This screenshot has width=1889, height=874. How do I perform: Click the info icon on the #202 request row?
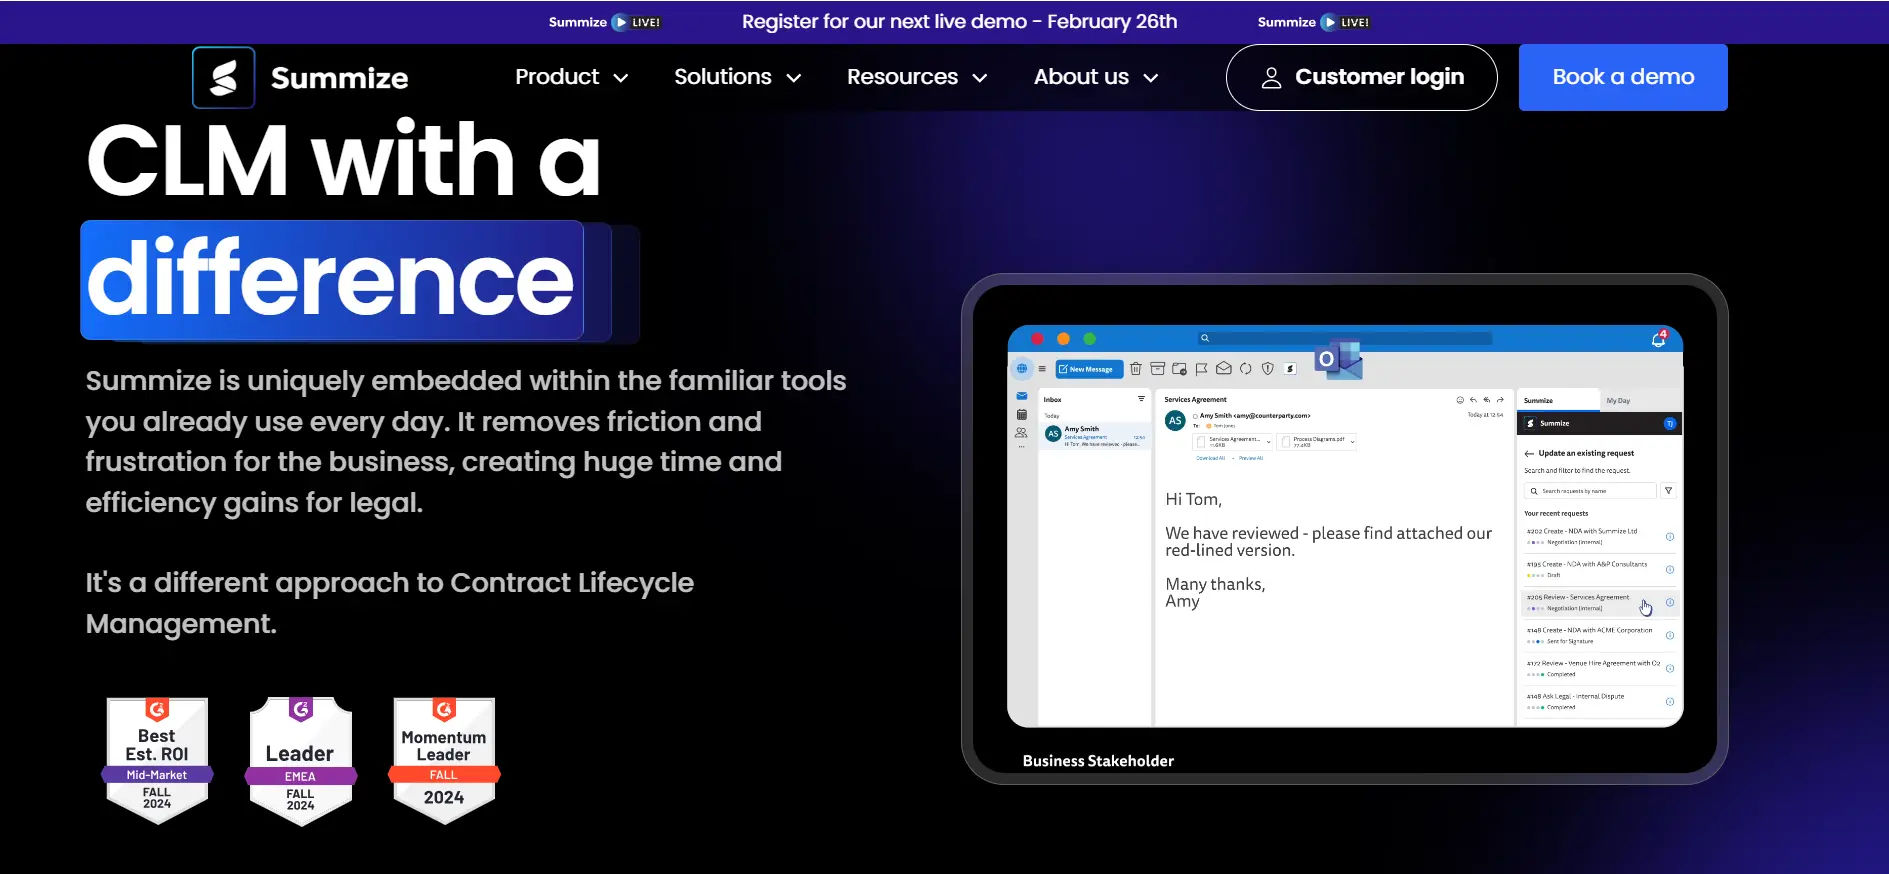pyautogui.click(x=1670, y=537)
